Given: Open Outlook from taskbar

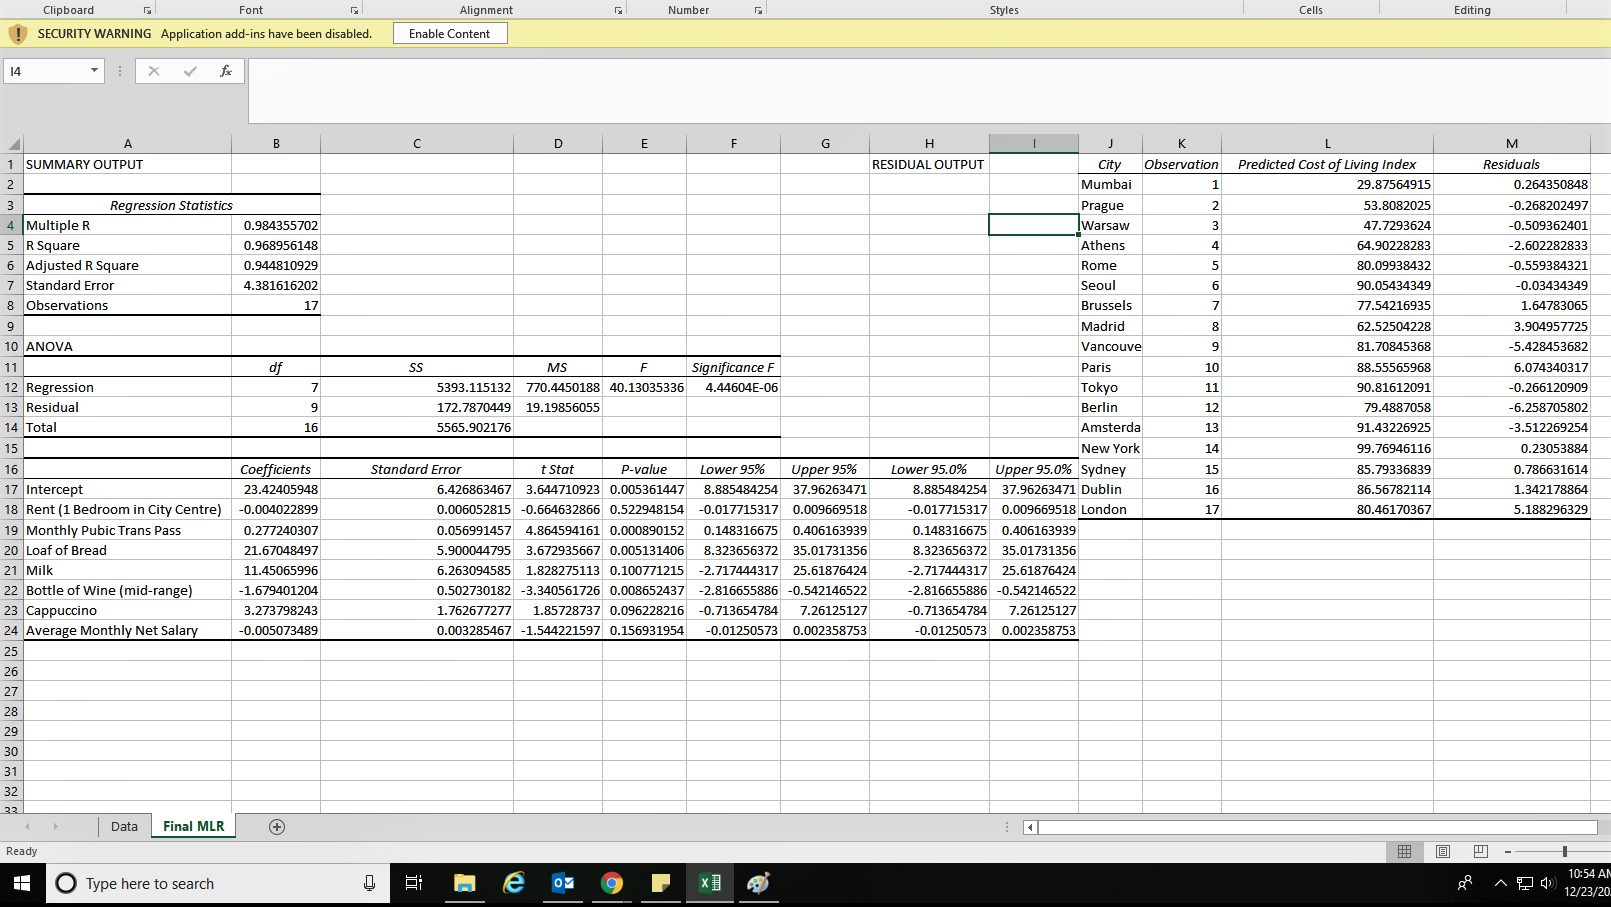Looking at the screenshot, I should [563, 883].
